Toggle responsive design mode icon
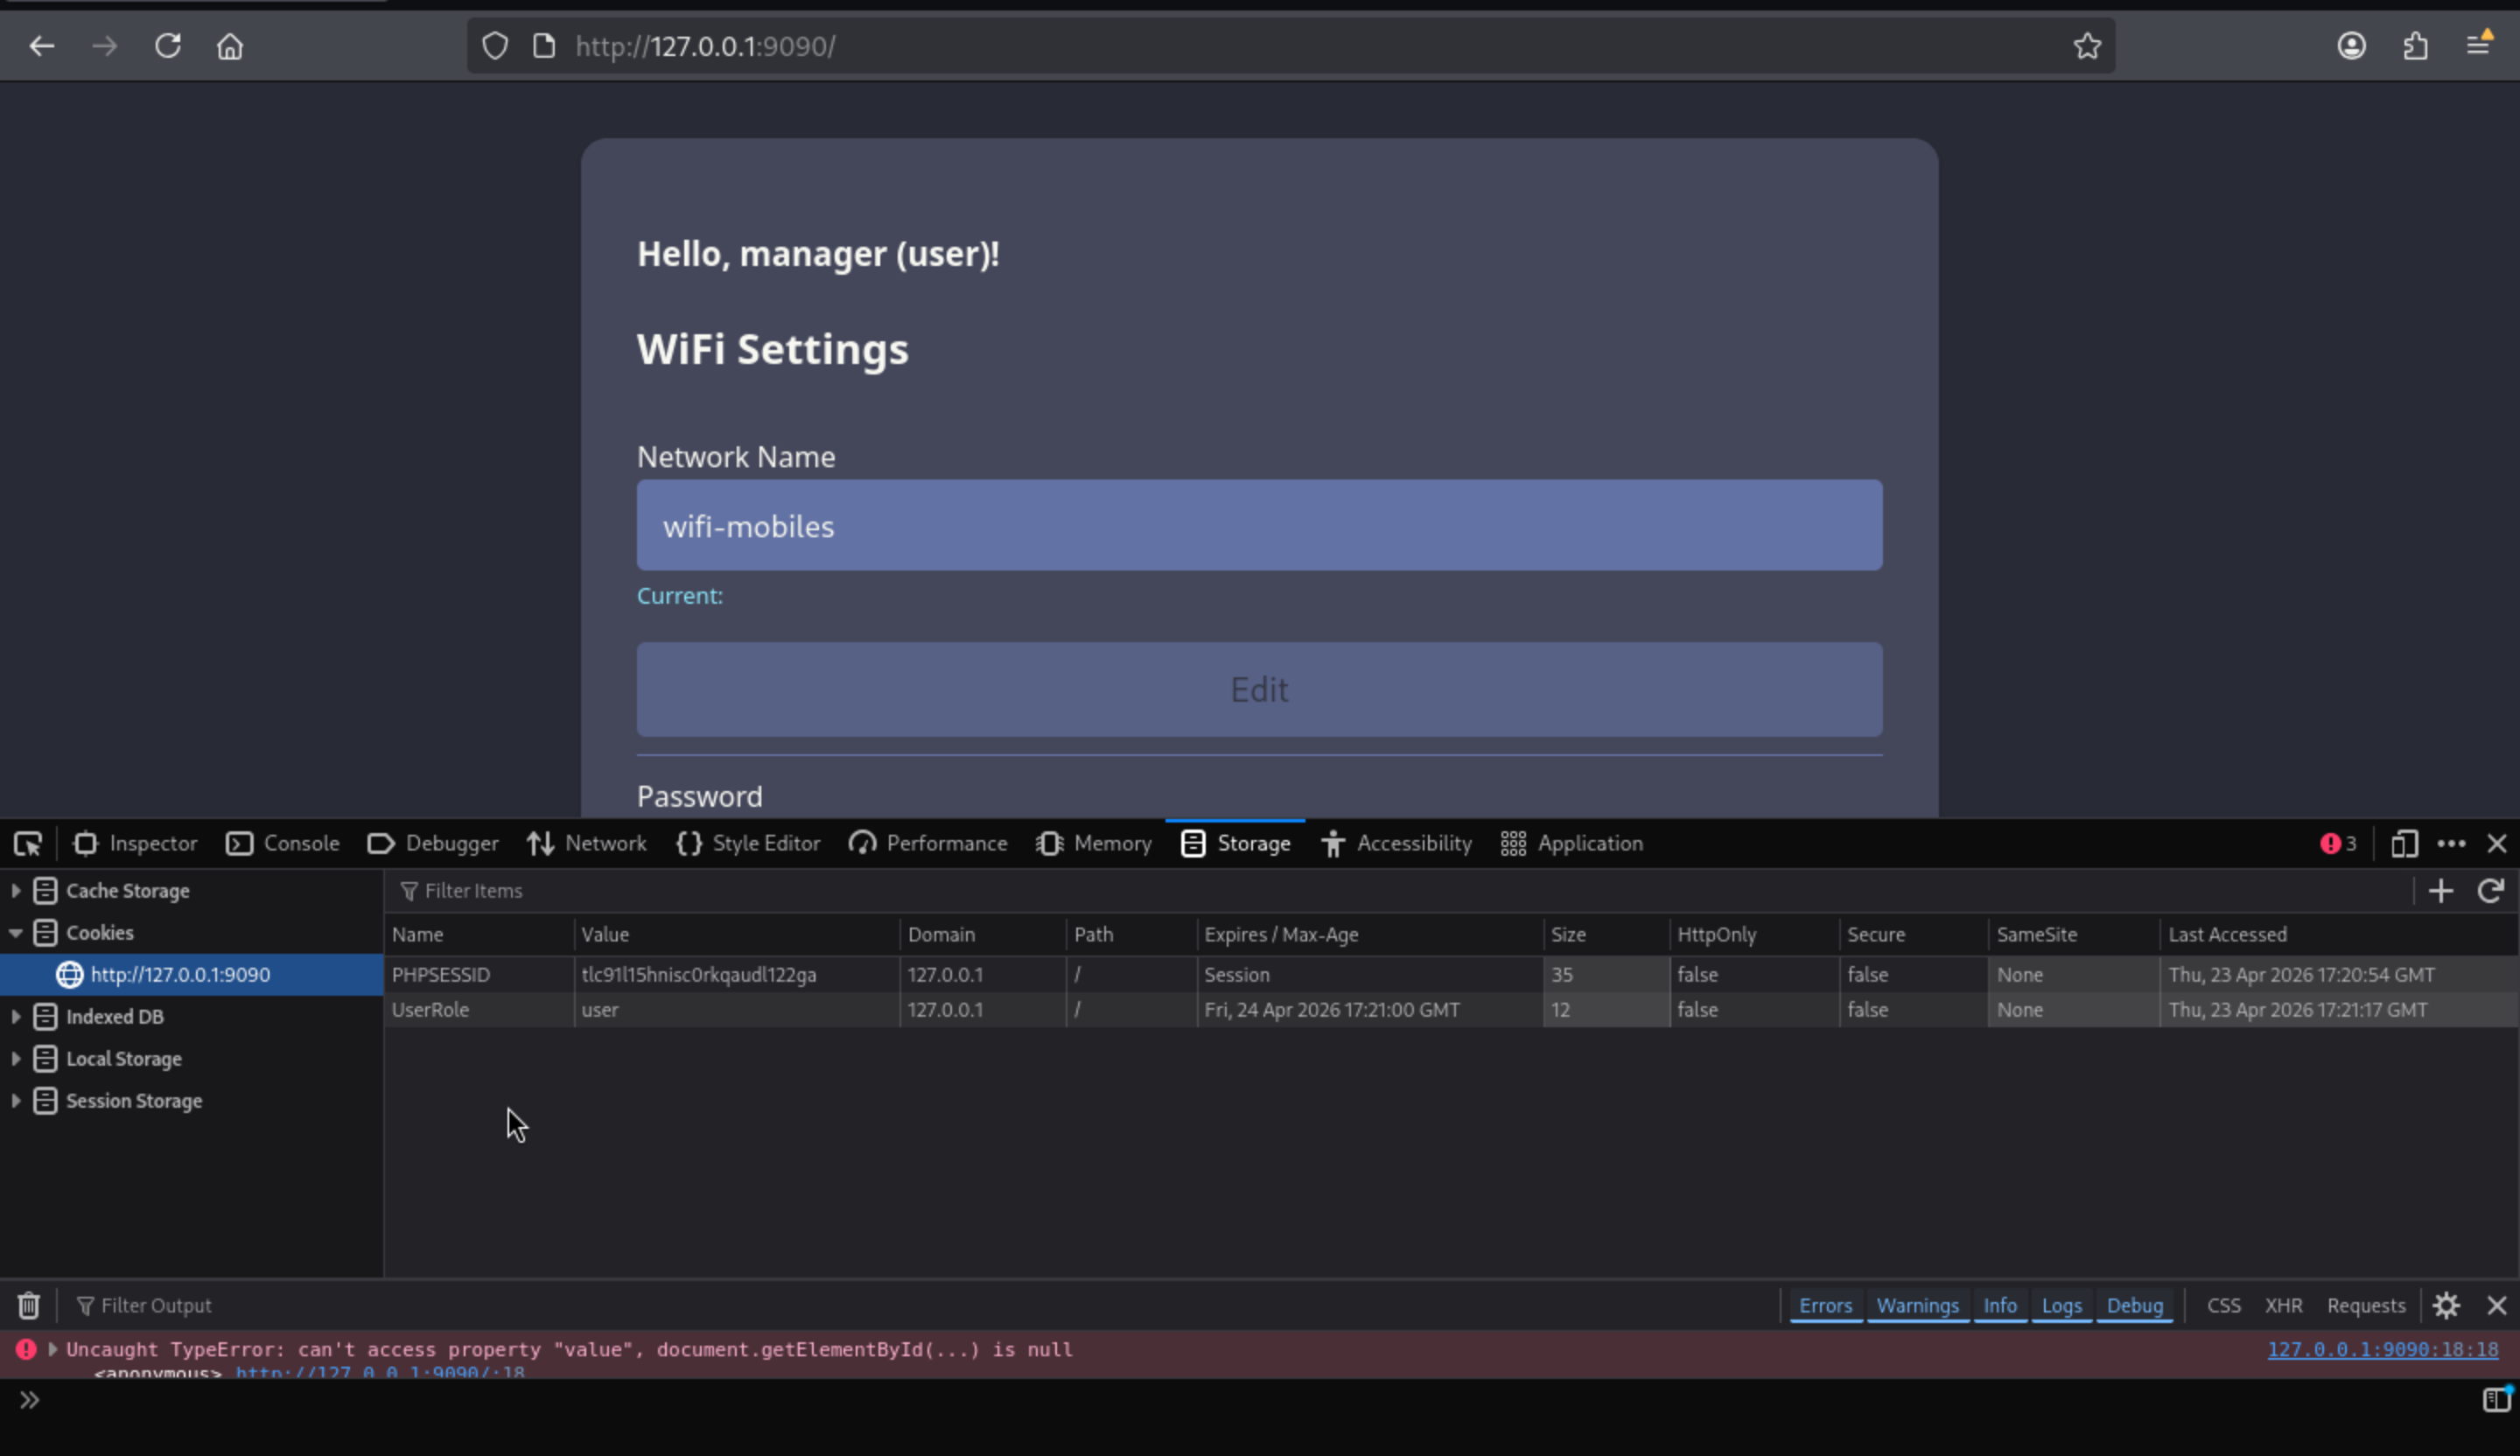 pyautogui.click(x=2404, y=844)
